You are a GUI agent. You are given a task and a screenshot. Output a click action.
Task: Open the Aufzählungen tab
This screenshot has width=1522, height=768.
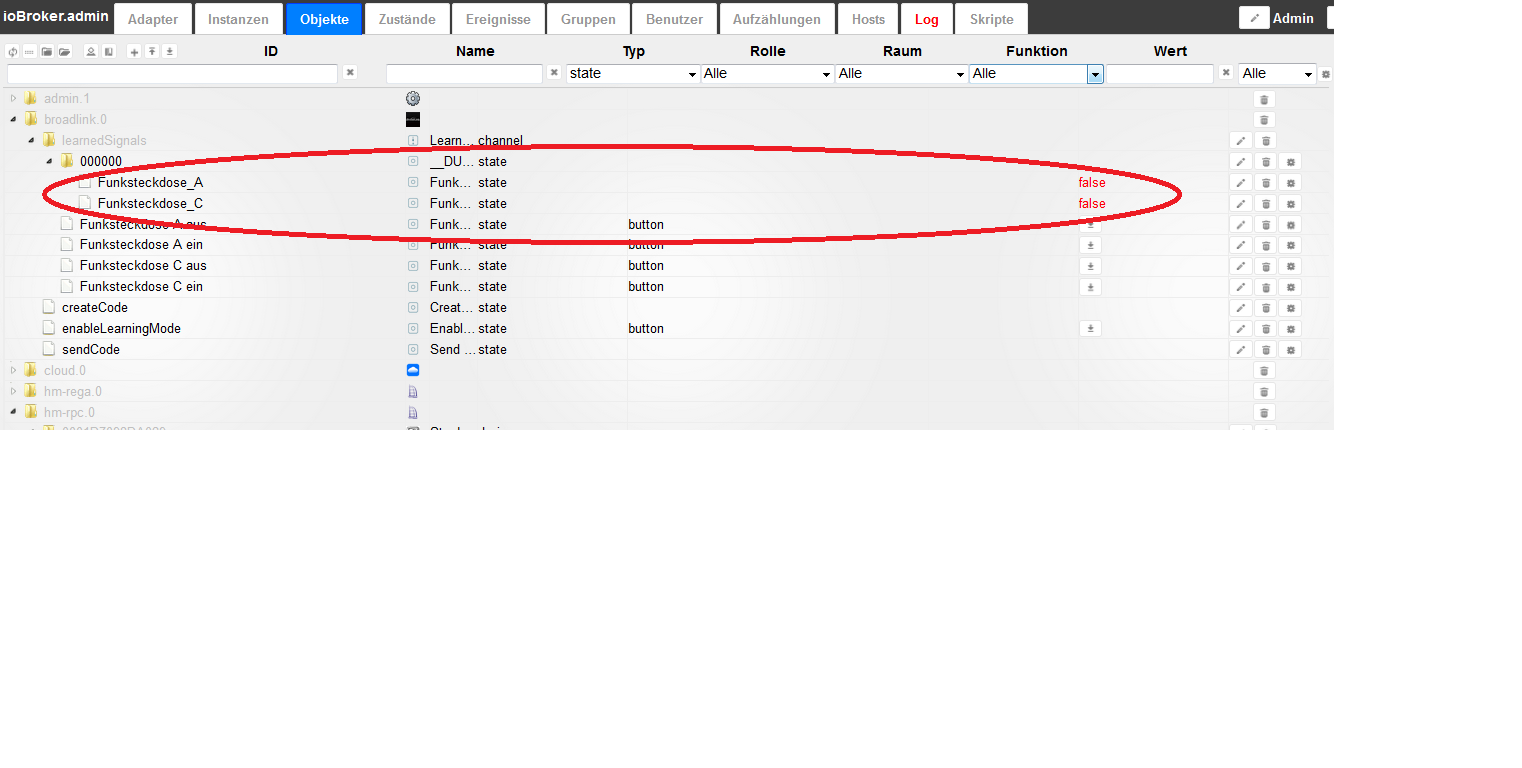point(777,19)
